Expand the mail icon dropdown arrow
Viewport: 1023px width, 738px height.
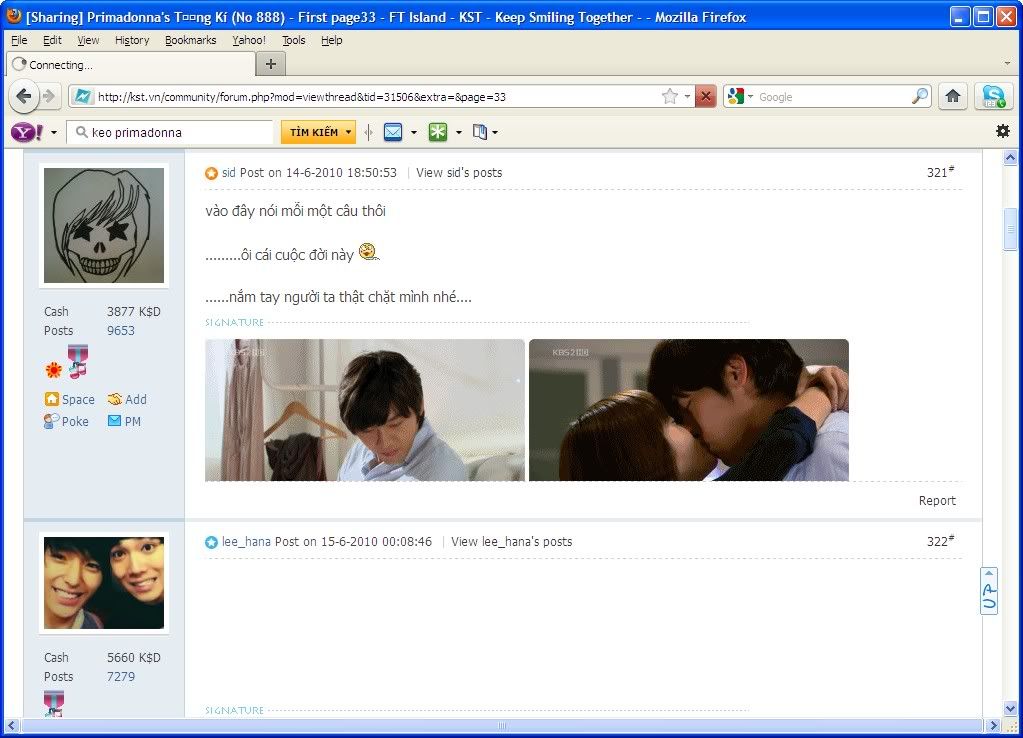[414, 132]
